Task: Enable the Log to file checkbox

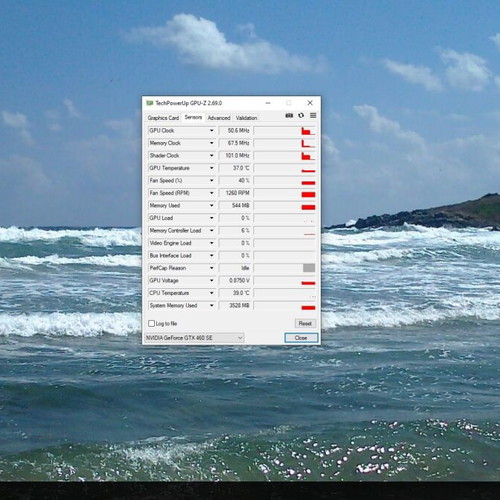Action: tap(151, 323)
